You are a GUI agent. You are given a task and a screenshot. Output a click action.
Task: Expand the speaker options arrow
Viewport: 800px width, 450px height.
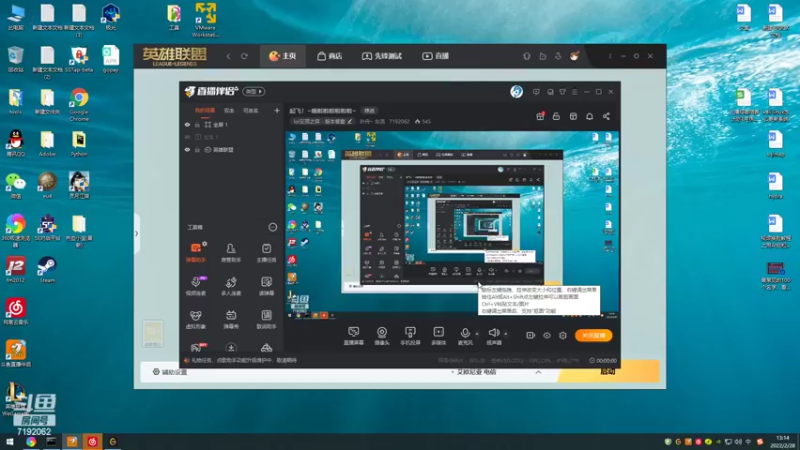pyautogui.click(x=506, y=334)
